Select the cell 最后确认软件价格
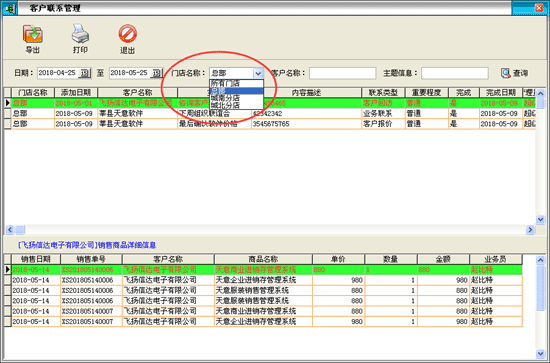The width and height of the screenshot is (550, 363). pos(214,124)
